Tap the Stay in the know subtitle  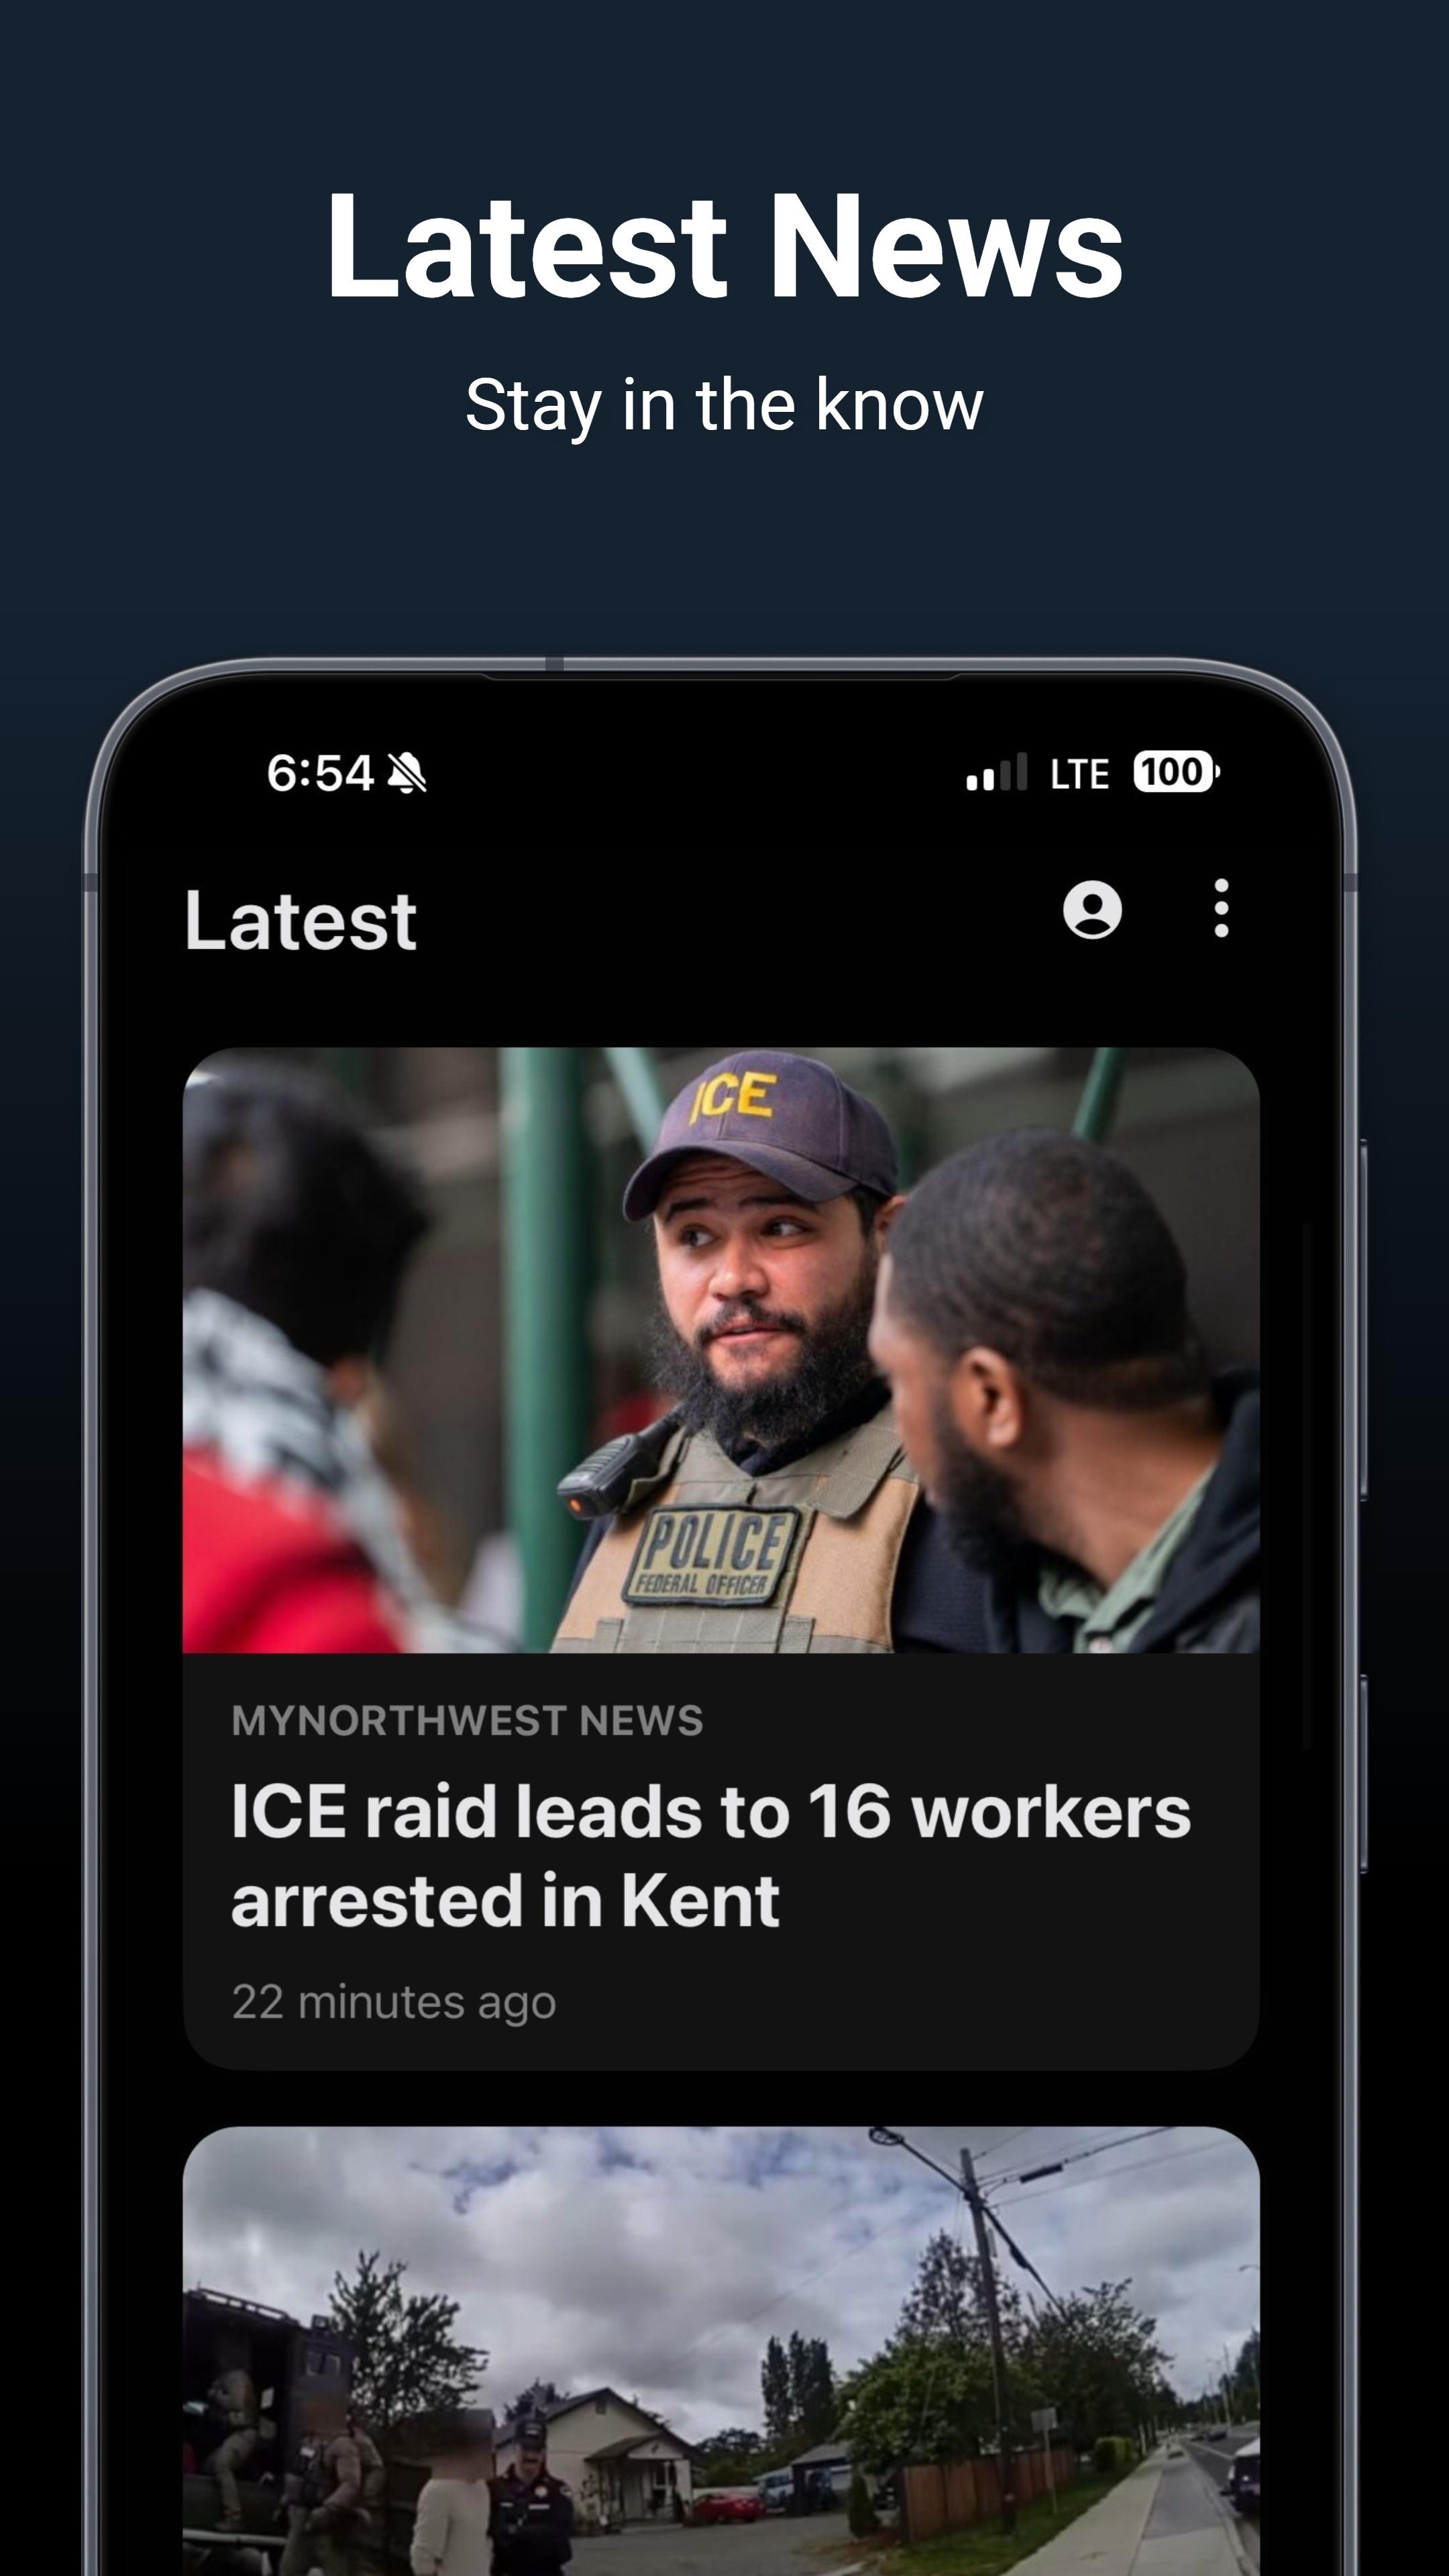[724, 406]
